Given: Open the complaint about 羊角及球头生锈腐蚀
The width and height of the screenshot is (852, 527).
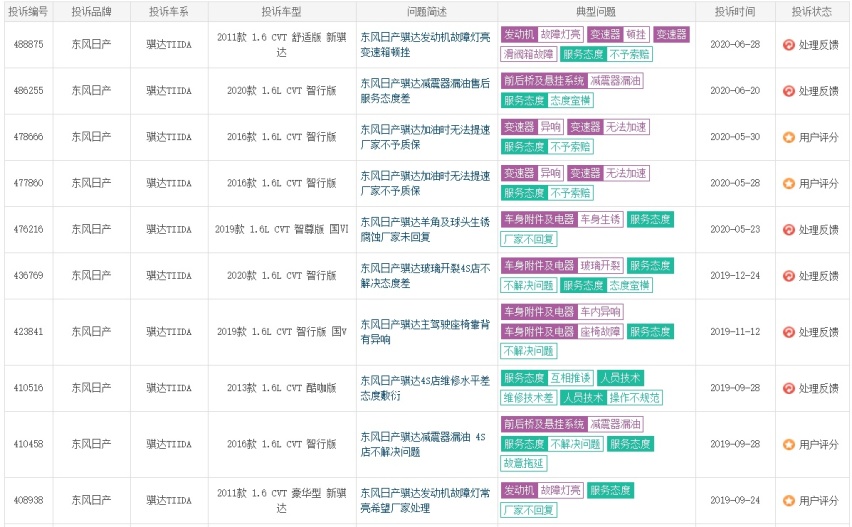Looking at the screenshot, I should (425, 229).
